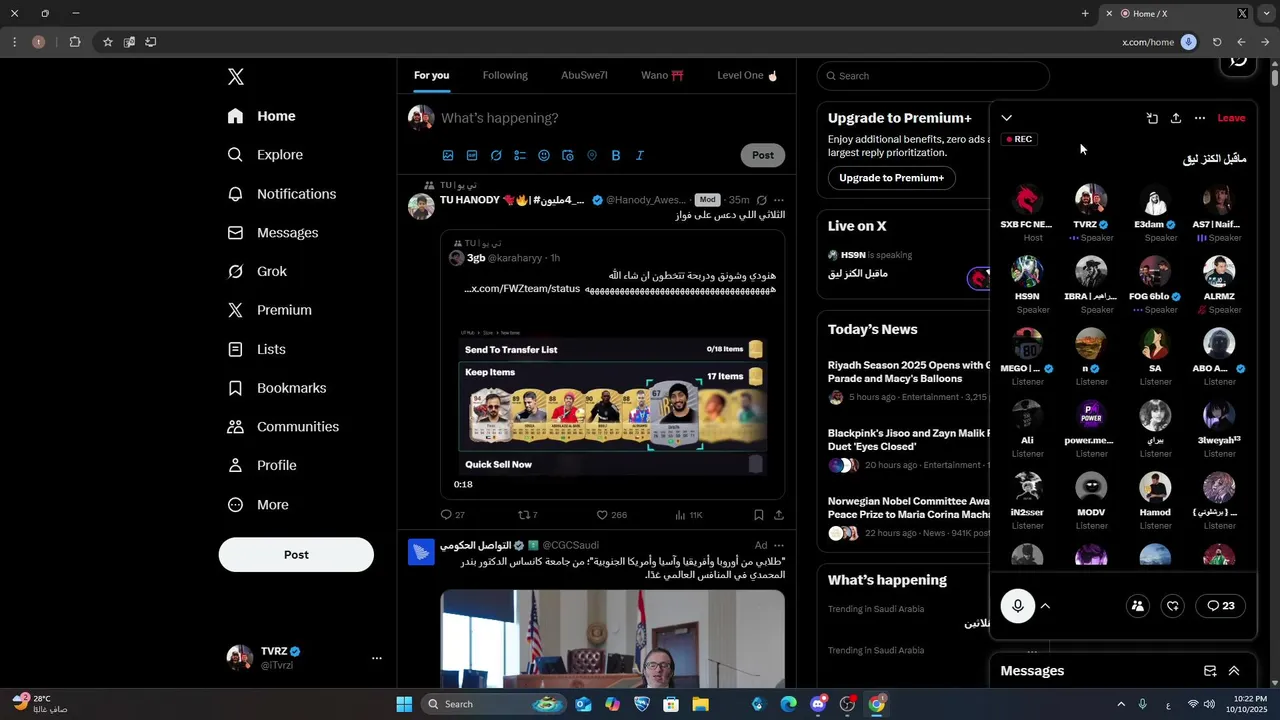This screenshot has width=1280, height=720.
Task: Send a heart reaction in the Space
Action: 1173,606
